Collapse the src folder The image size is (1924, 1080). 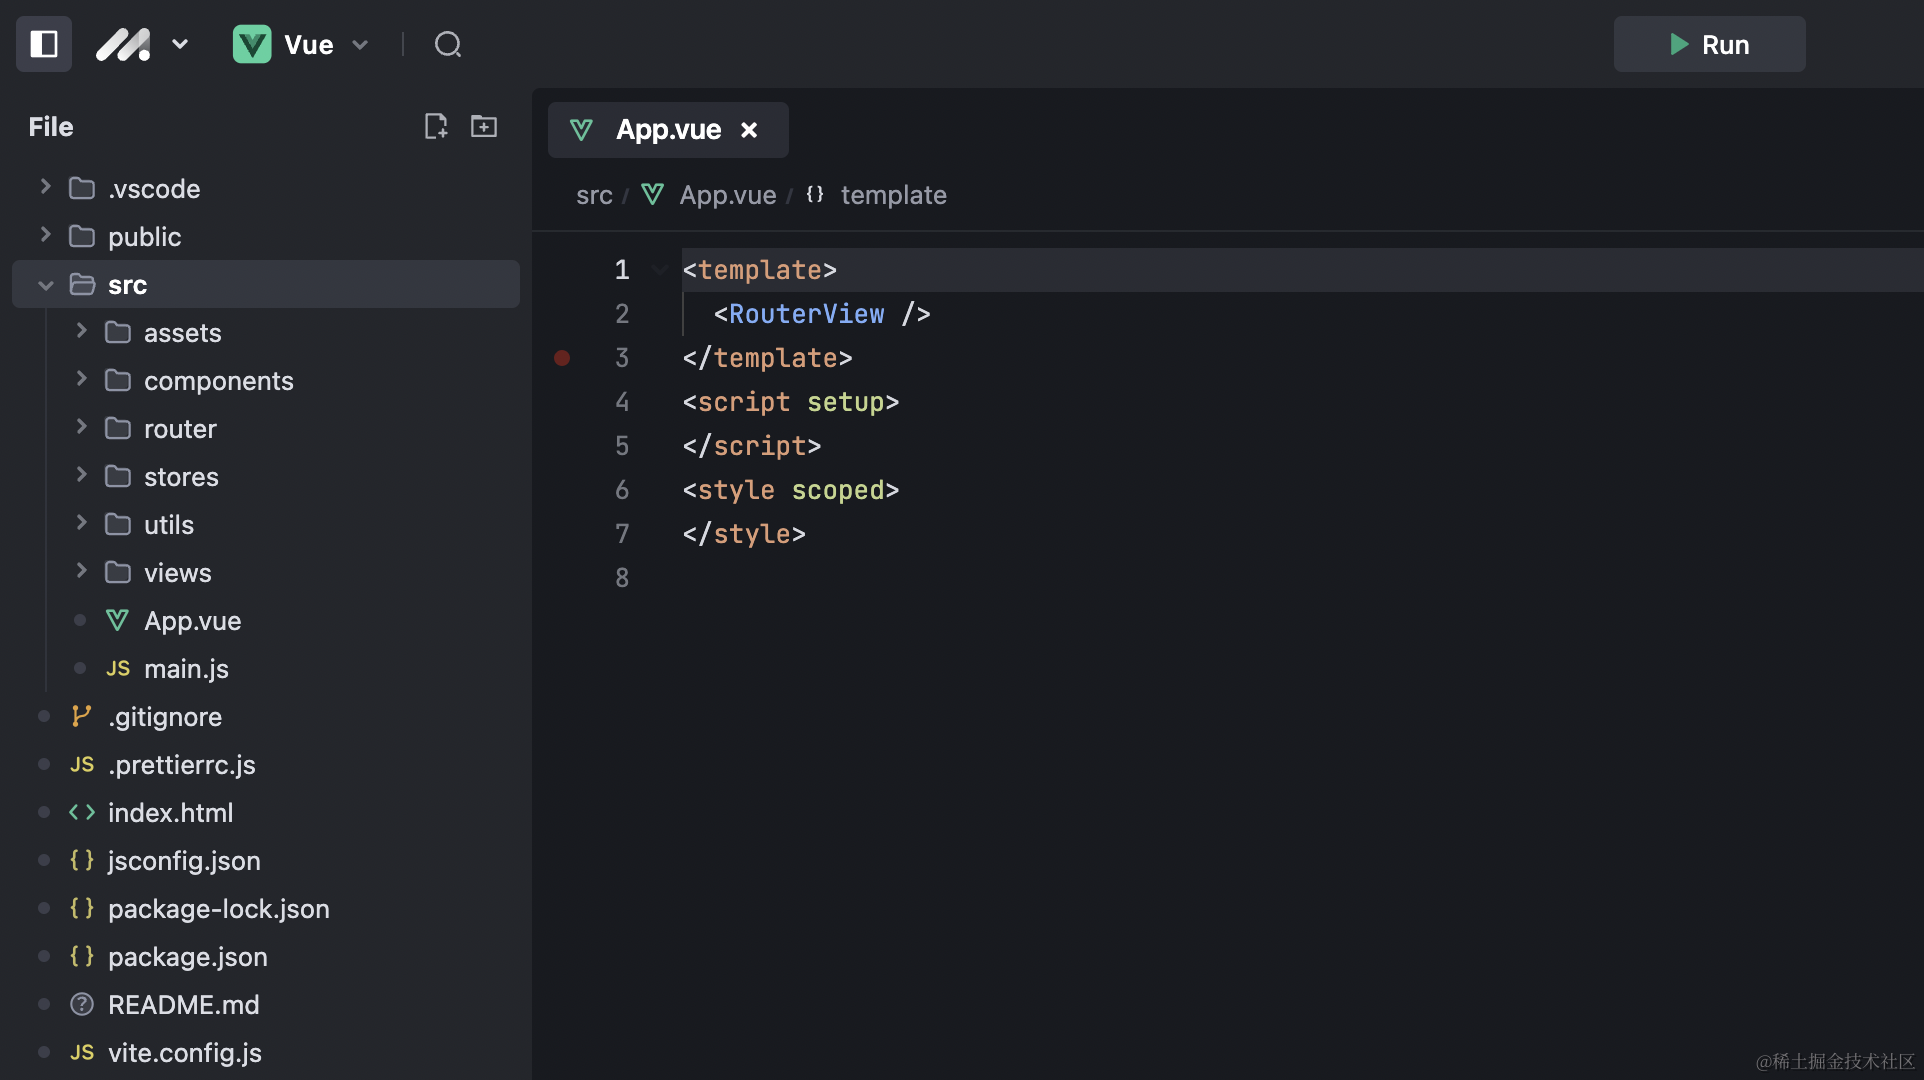point(45,285)
